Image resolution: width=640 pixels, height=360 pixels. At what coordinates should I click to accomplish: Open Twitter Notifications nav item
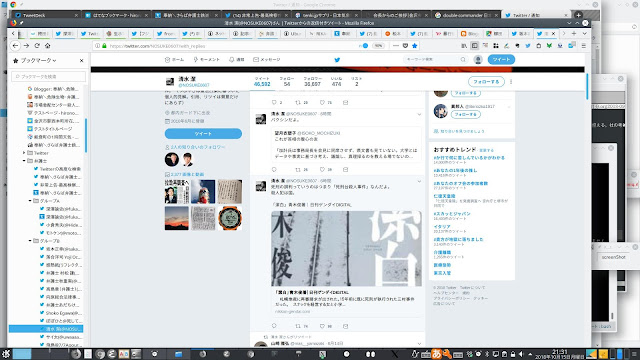[x=236, y=60]
